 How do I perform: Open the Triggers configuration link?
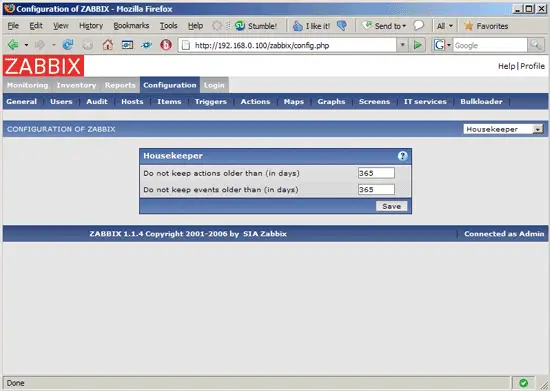tap(211, 102)
